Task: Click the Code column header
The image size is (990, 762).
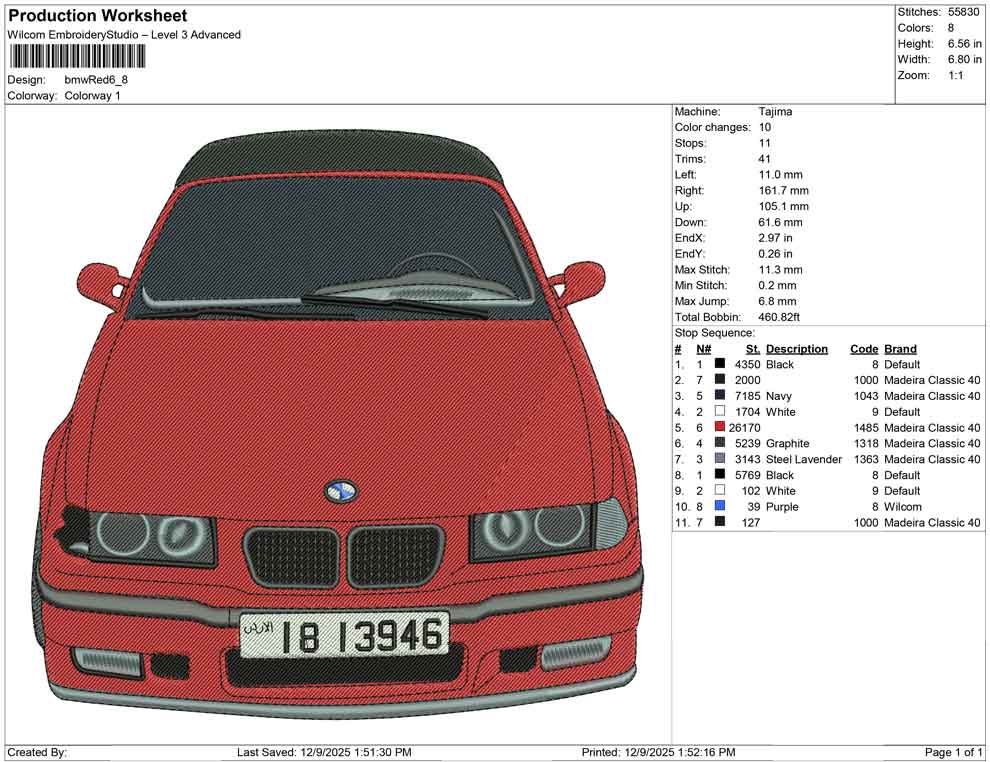Action: click(x=864, y=348)
